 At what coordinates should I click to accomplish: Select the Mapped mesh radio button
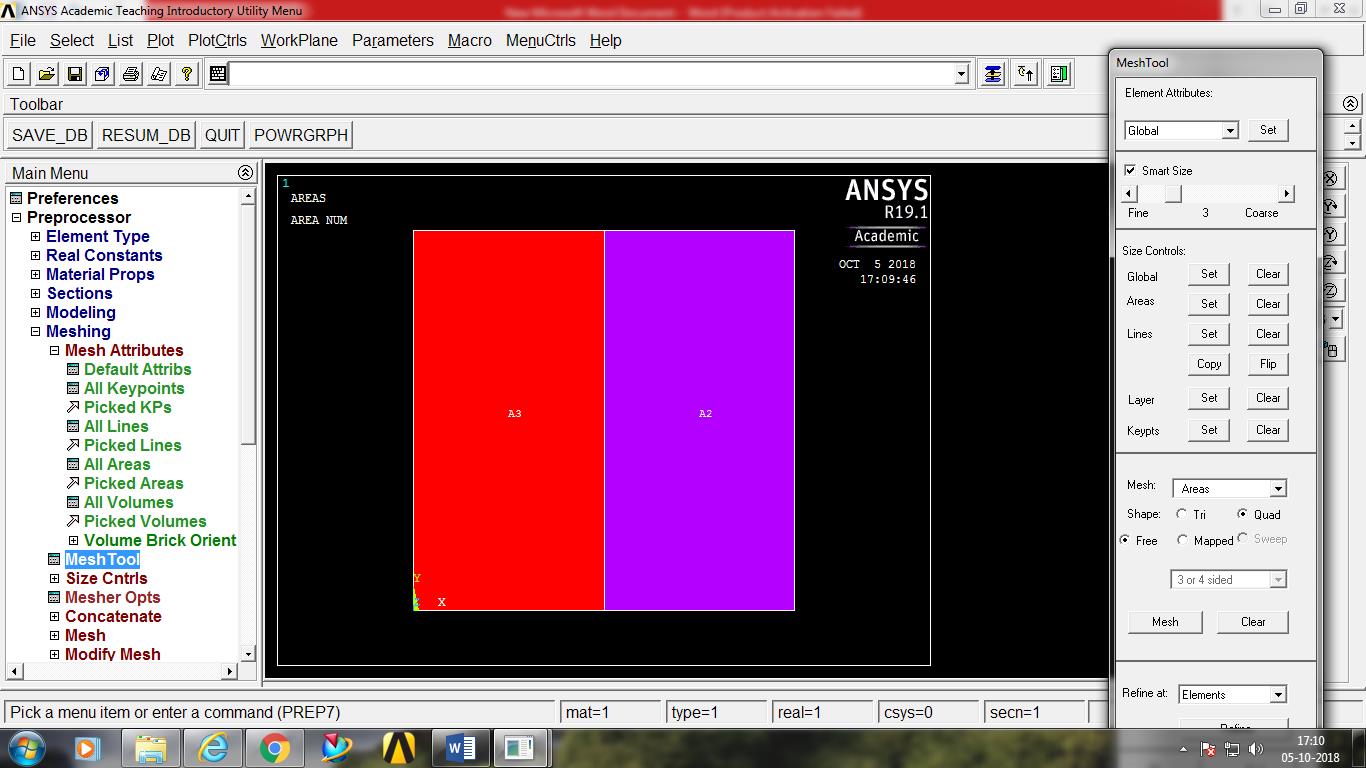click(1182, 540)
